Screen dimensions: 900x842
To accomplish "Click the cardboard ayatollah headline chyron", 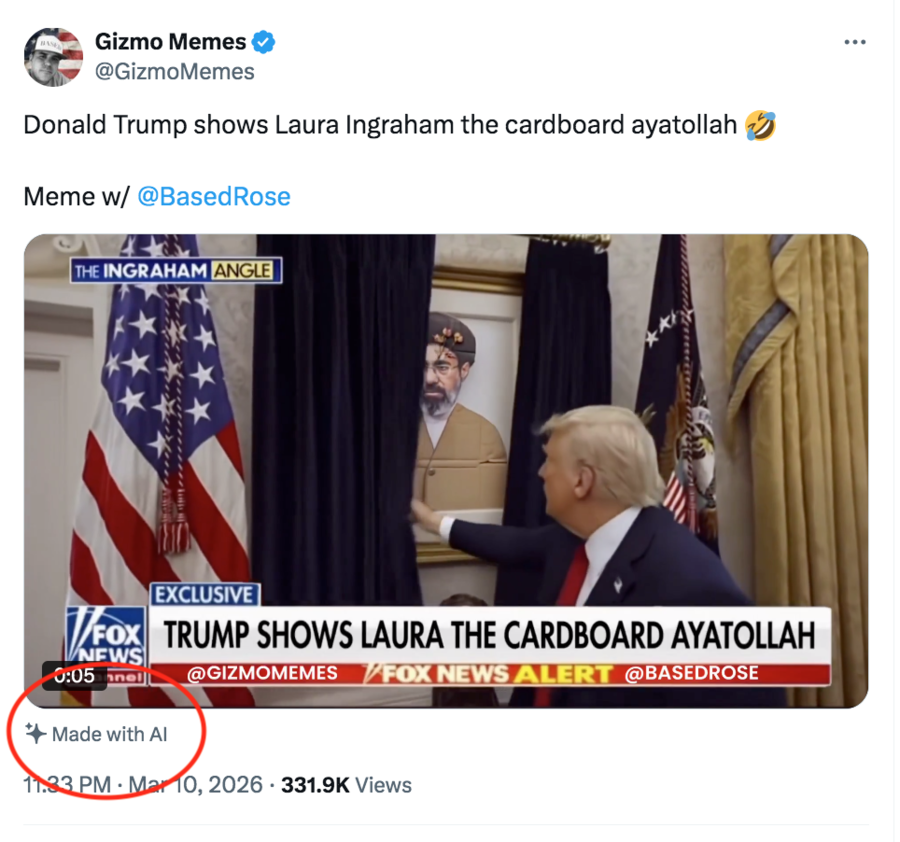I will pyautogui.click(x=490, y=635).
